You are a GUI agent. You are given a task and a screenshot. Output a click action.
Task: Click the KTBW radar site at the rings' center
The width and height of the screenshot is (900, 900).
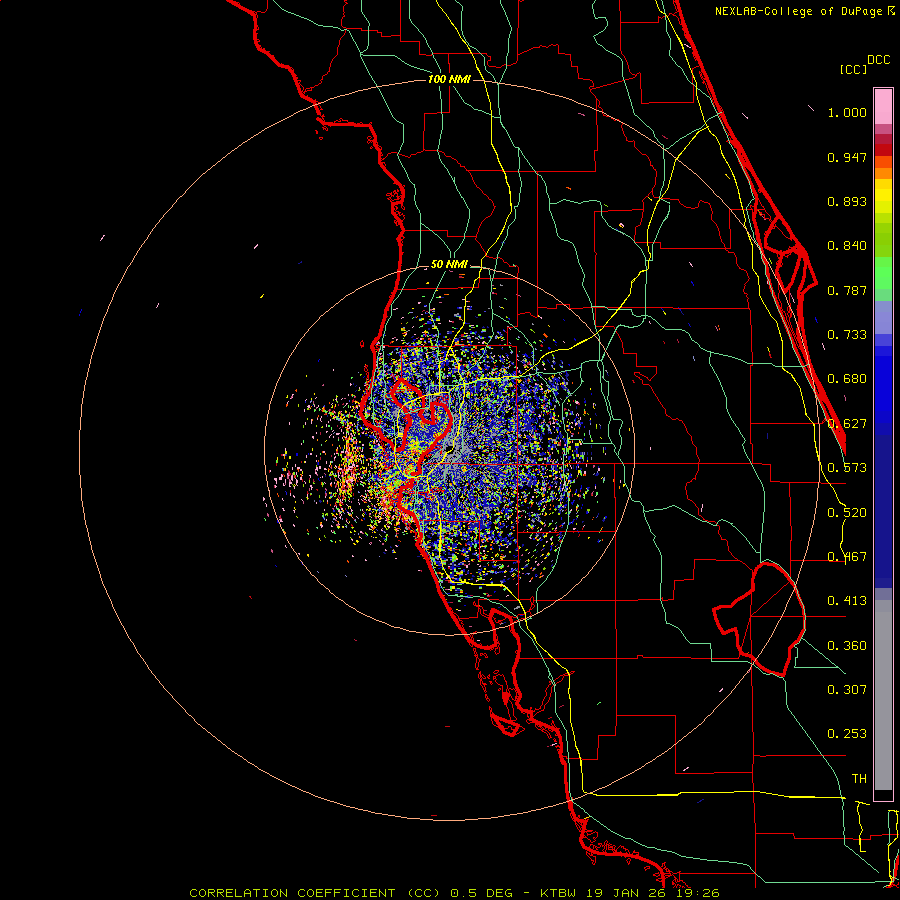[x=449, y=451]
